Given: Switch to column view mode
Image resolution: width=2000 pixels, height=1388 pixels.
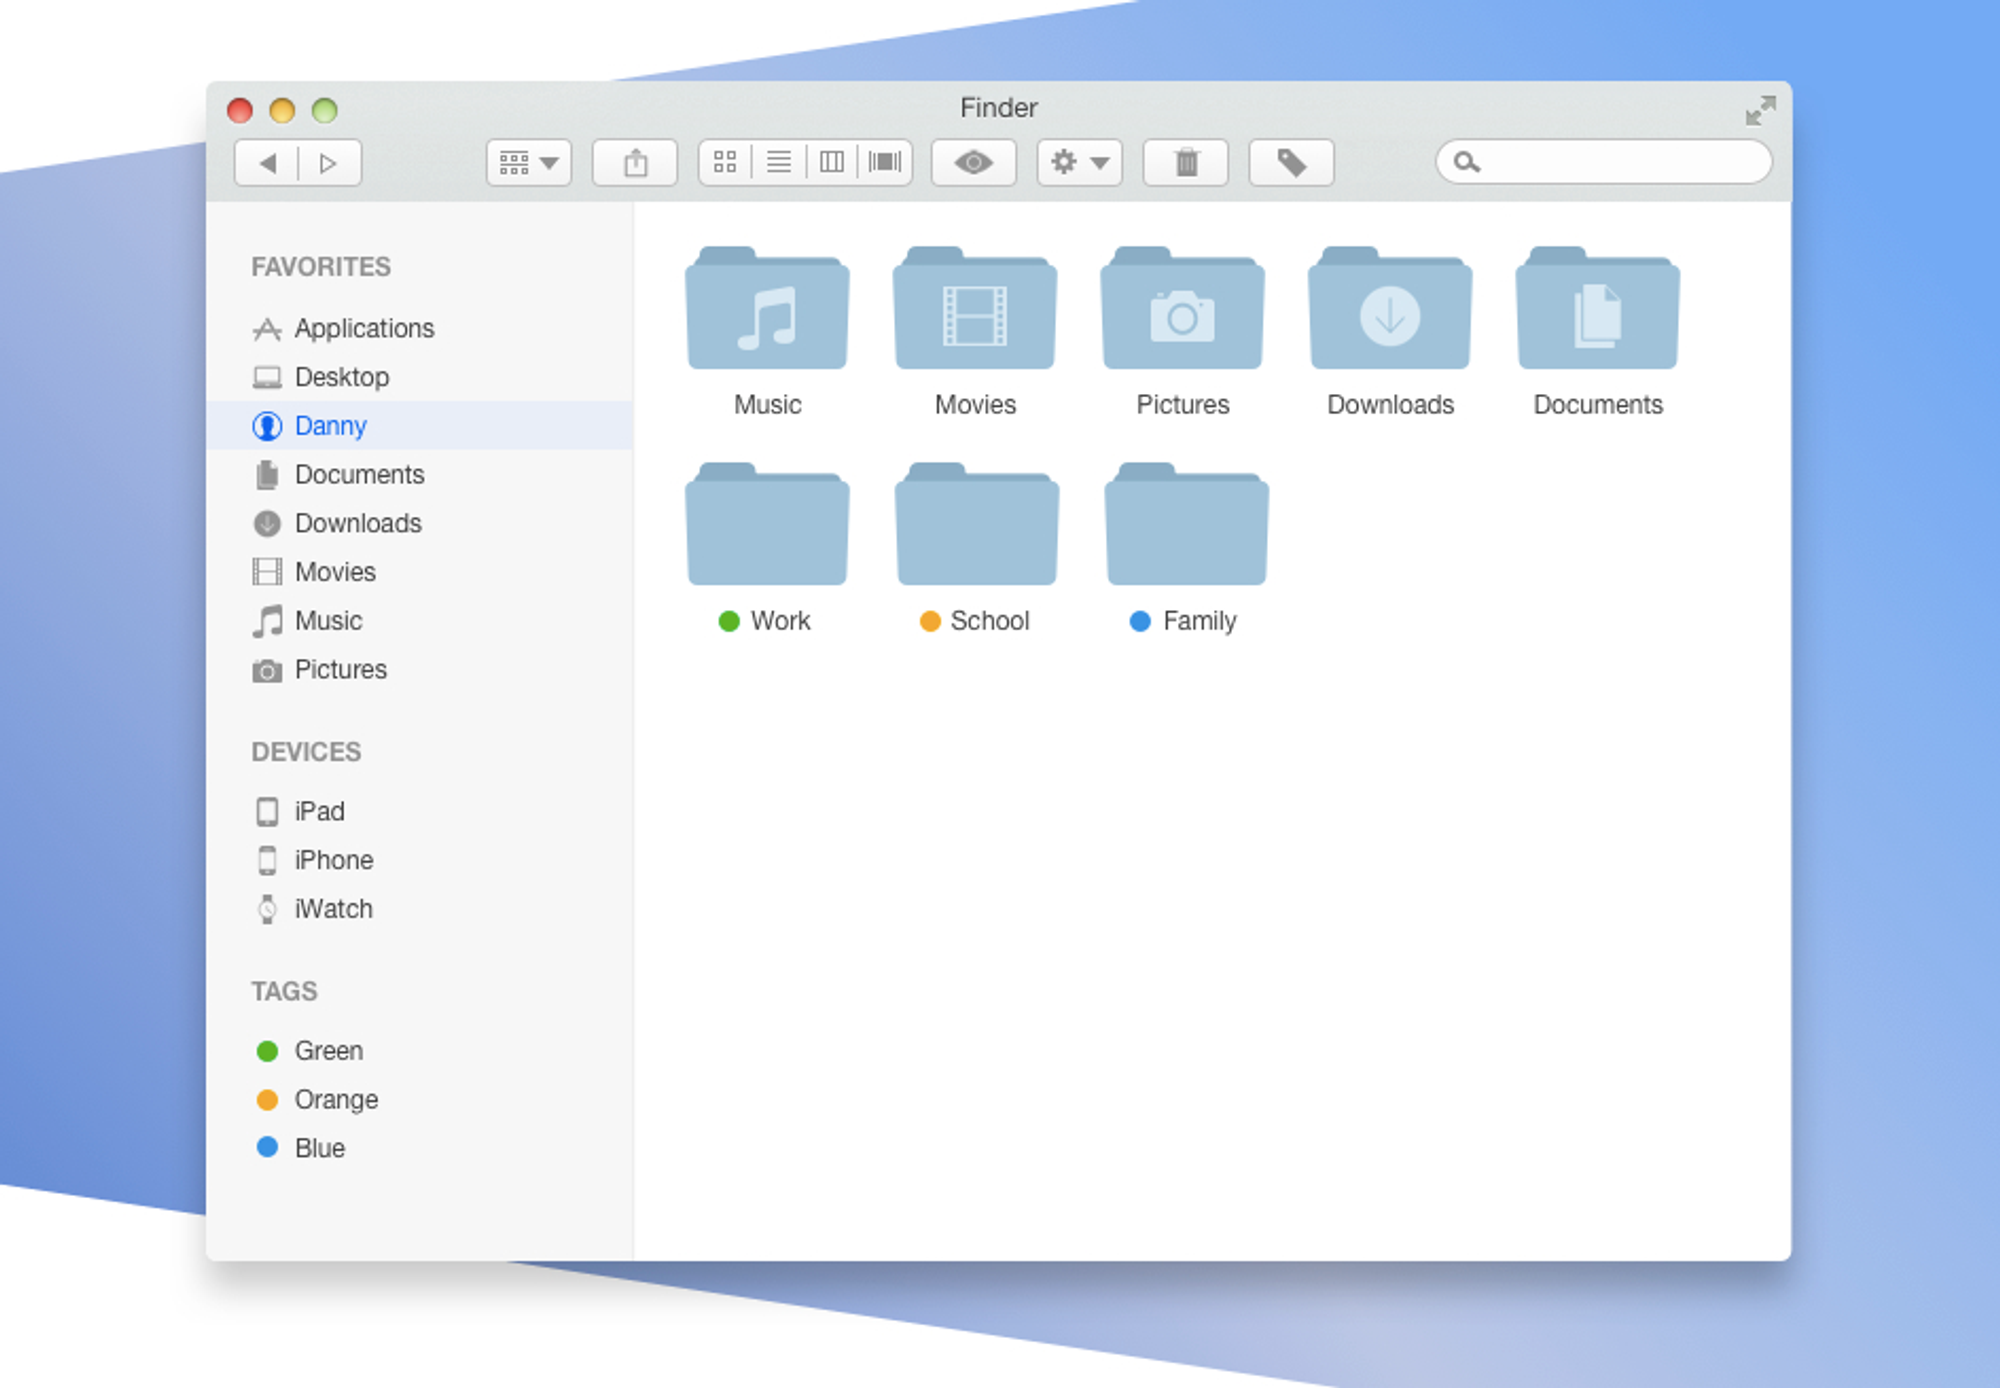Looking at the screenshot, I should [x=831, y=162].
